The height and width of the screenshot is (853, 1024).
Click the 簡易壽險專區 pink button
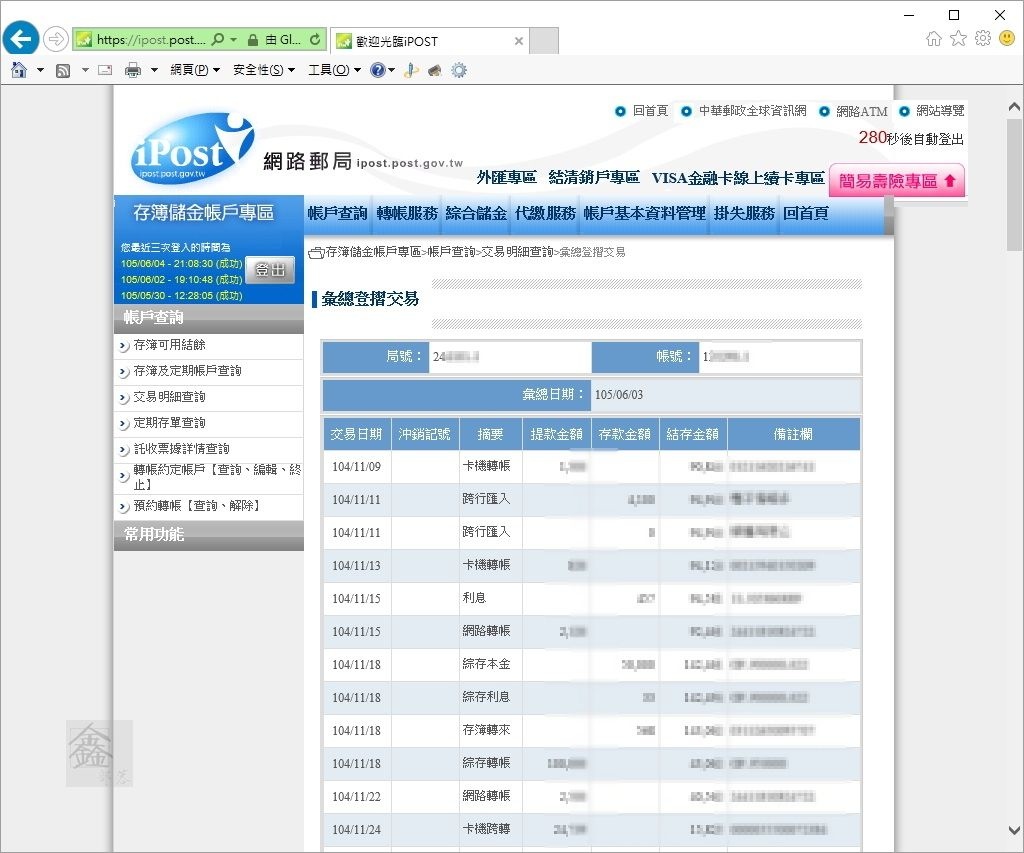pos(897,181)
